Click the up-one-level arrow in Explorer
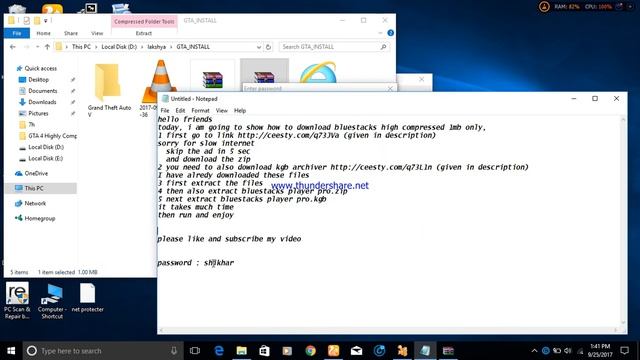Image resolution: width=640 pixels, height=360 pixels. click(47, 47)
